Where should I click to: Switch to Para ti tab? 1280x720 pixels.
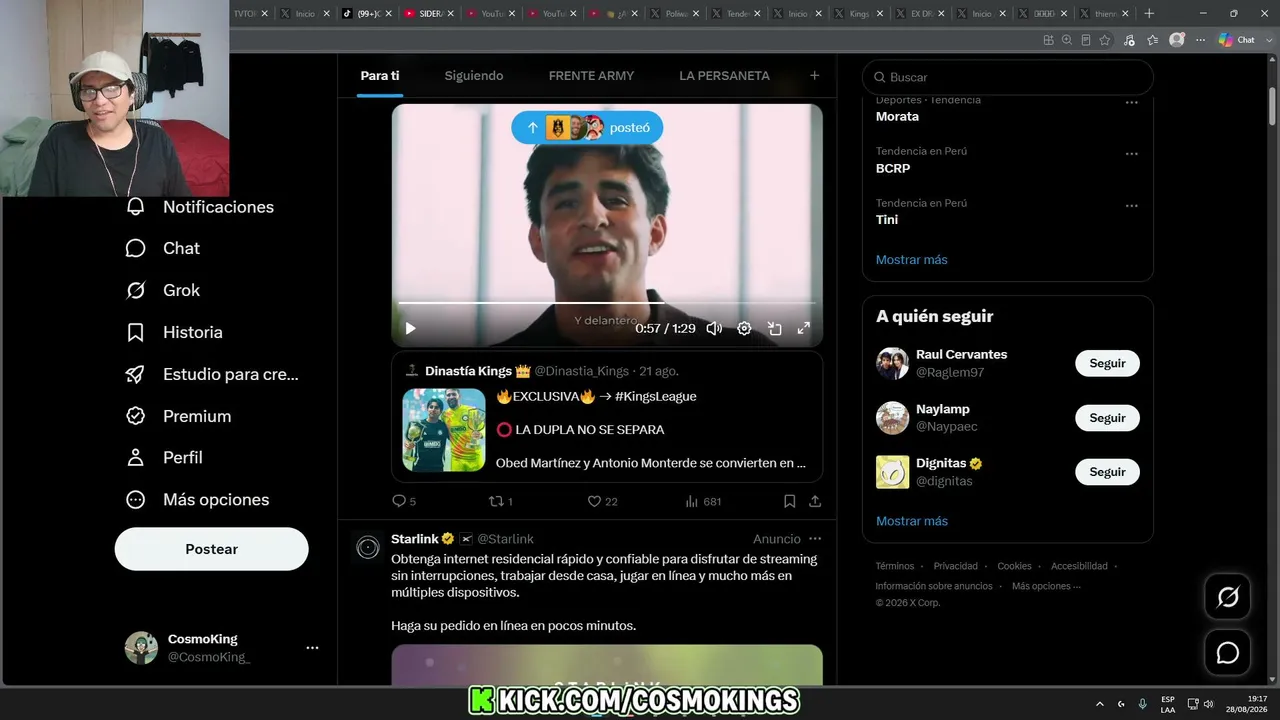click(380, 76)
